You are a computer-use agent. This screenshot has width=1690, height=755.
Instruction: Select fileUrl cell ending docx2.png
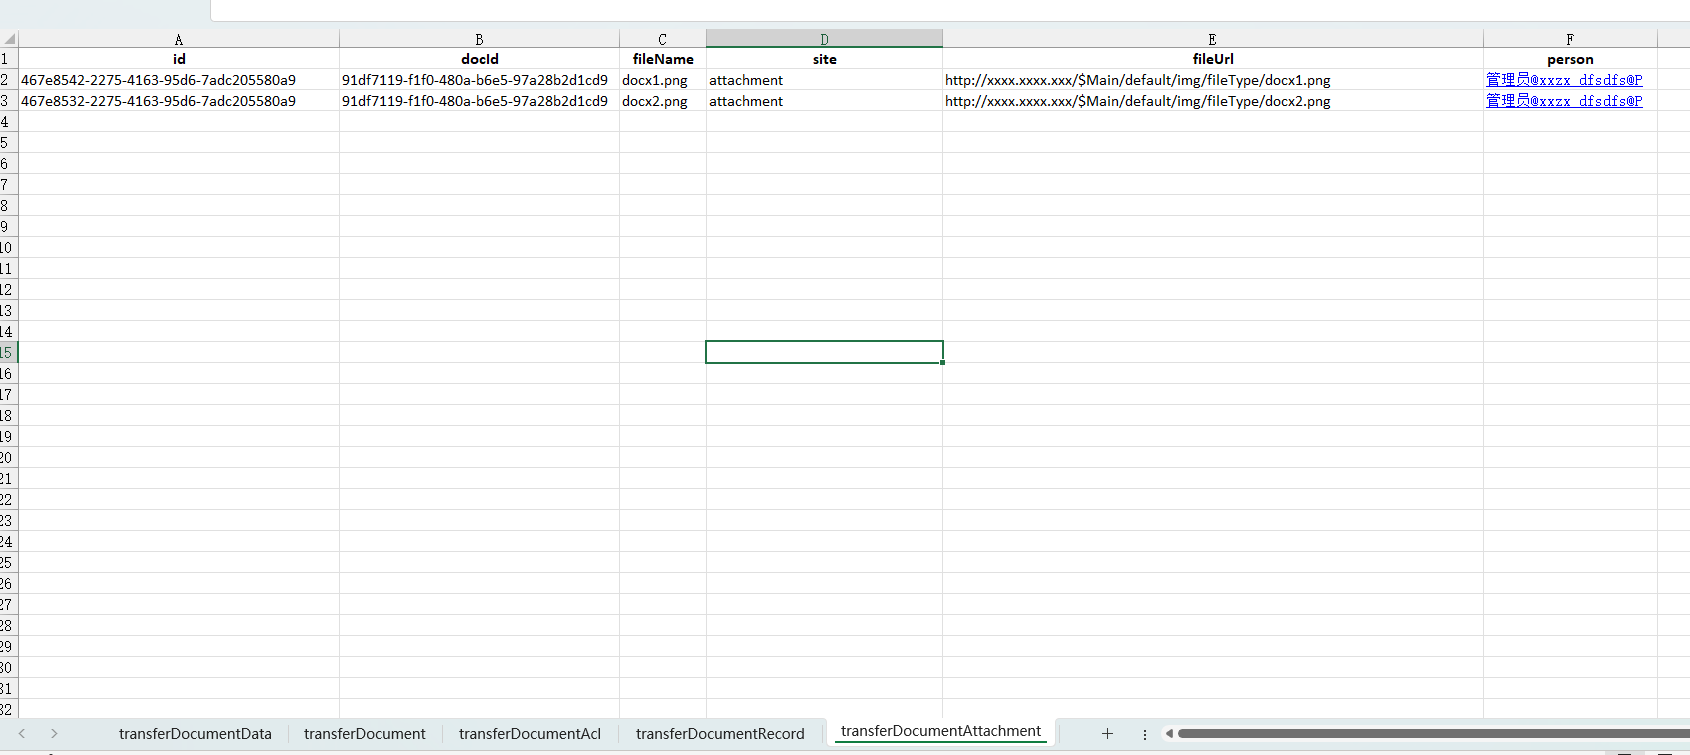click(1212, 101)
